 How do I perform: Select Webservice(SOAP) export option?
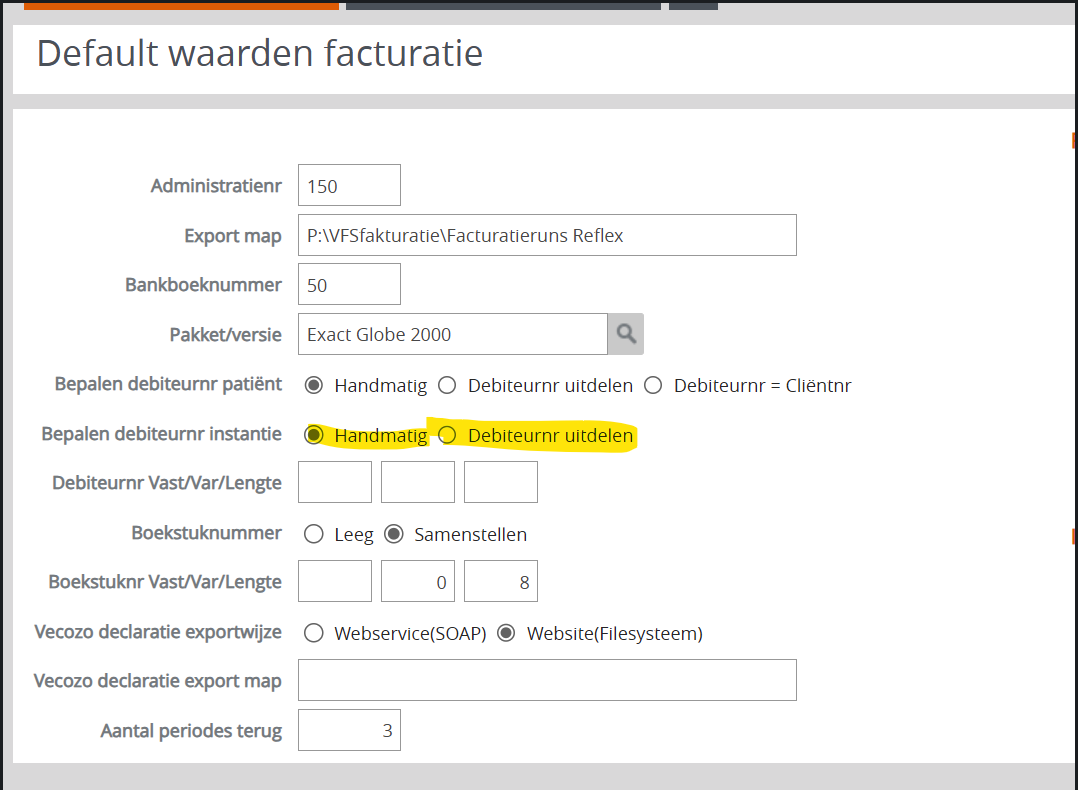(314, 633)
